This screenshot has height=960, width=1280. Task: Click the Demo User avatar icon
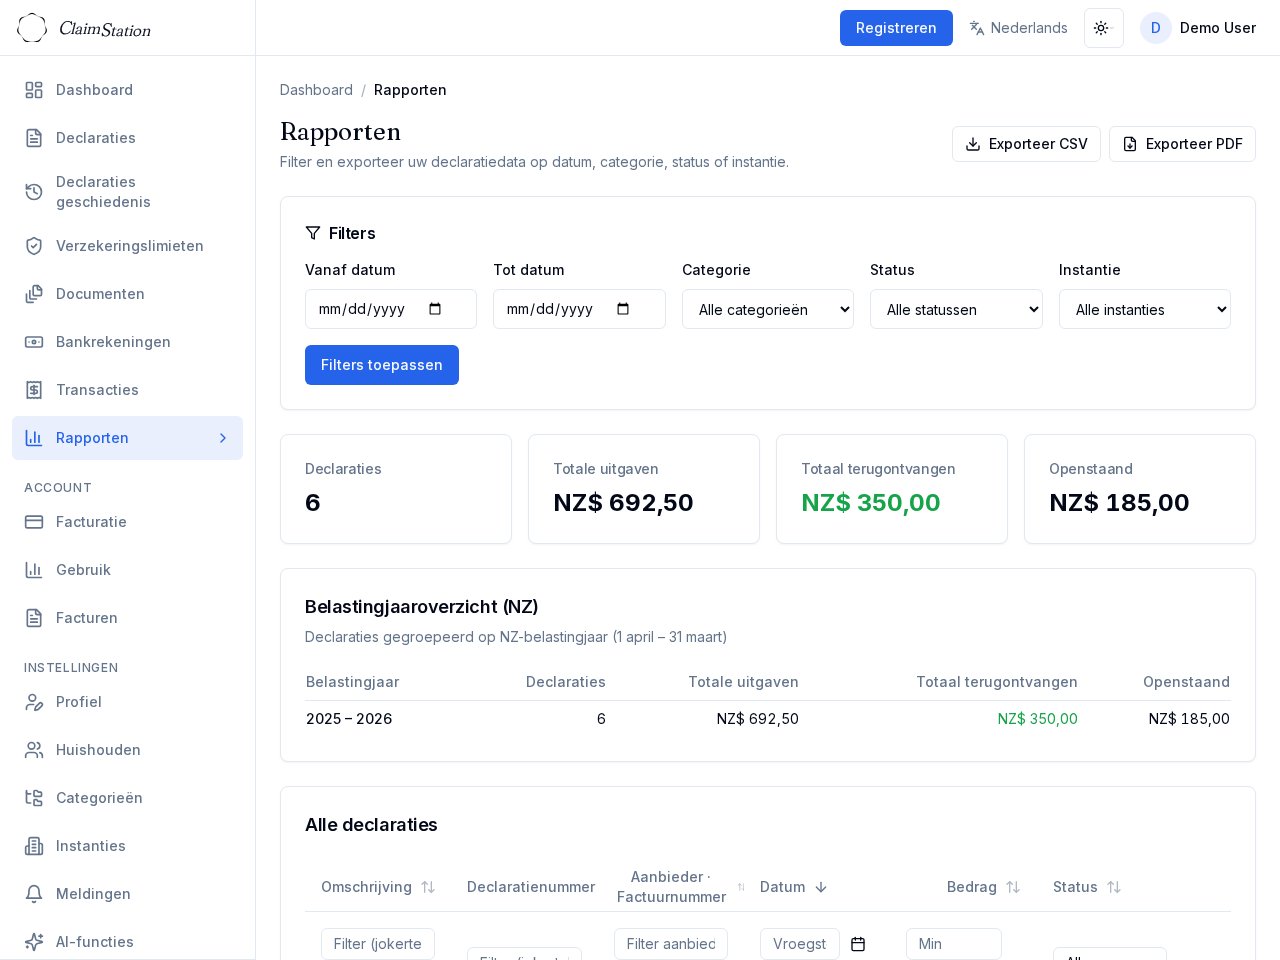pos(1155,28)
